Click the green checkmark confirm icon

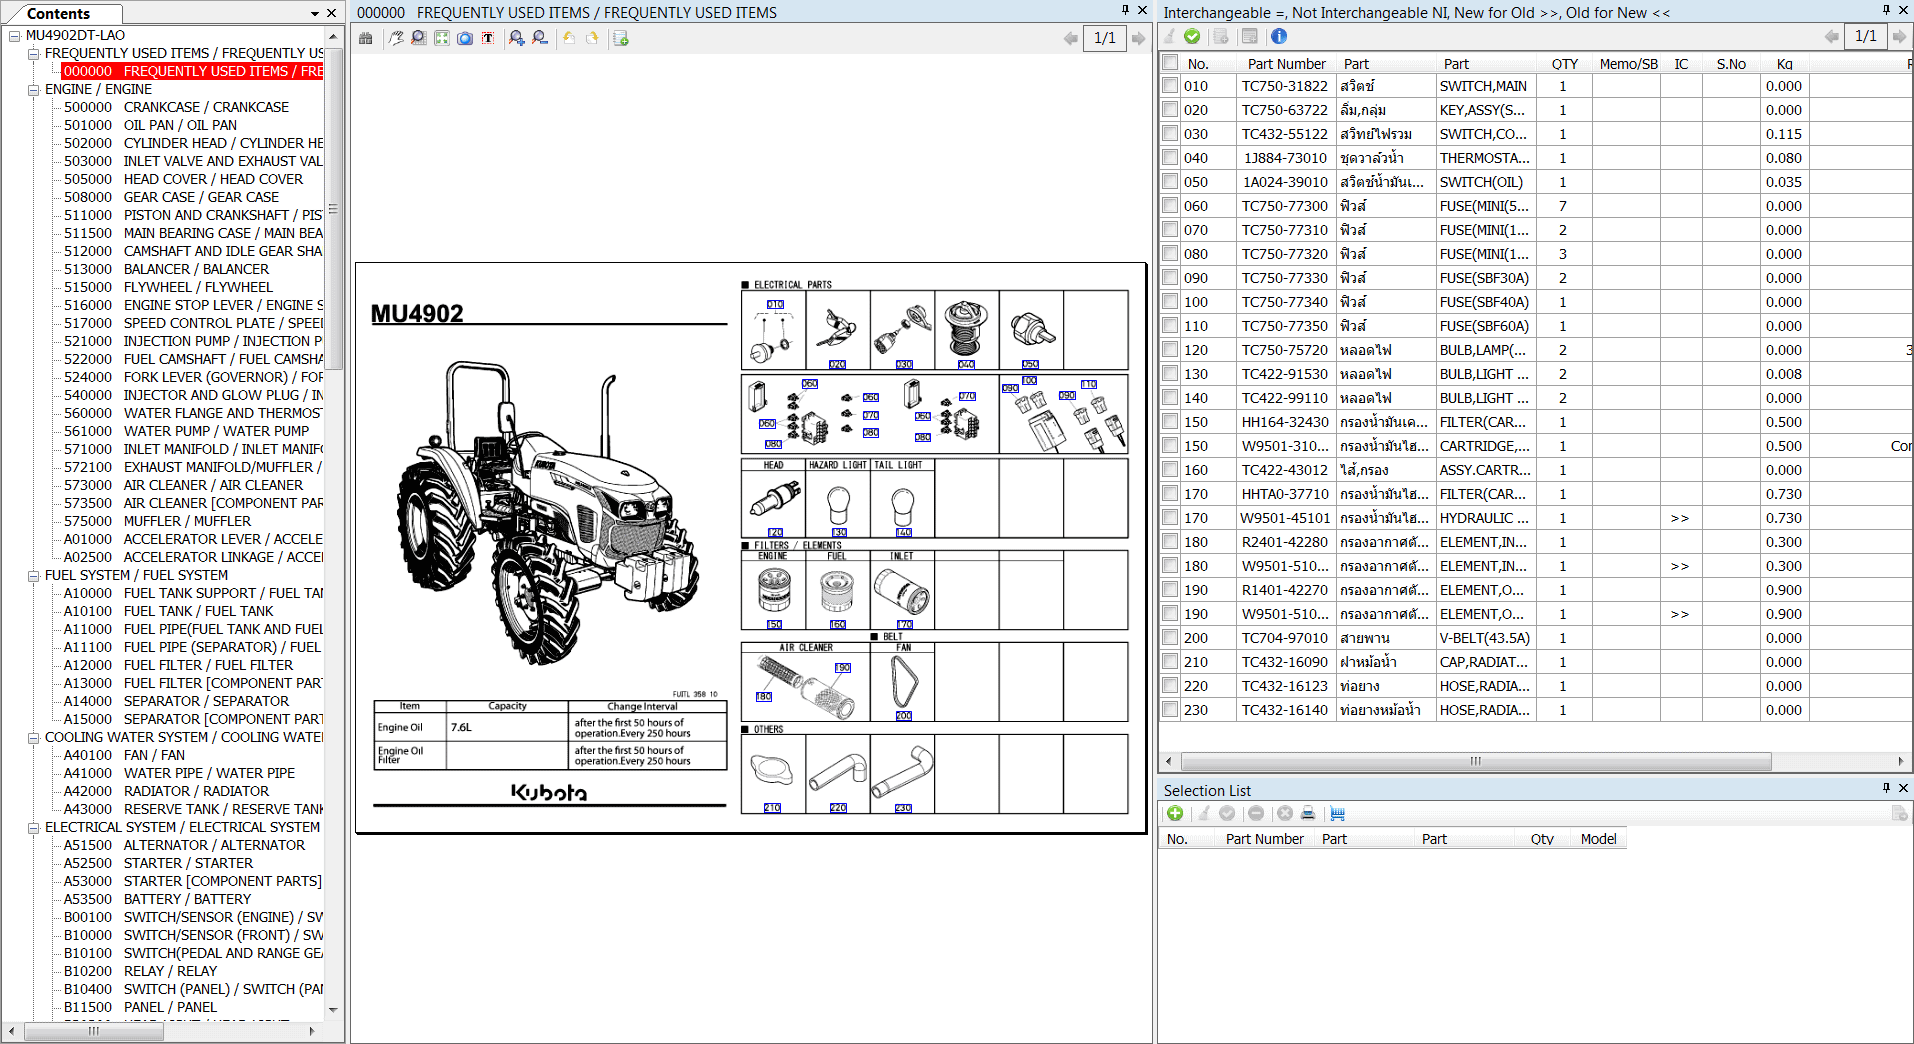(x=1192, y=37)
